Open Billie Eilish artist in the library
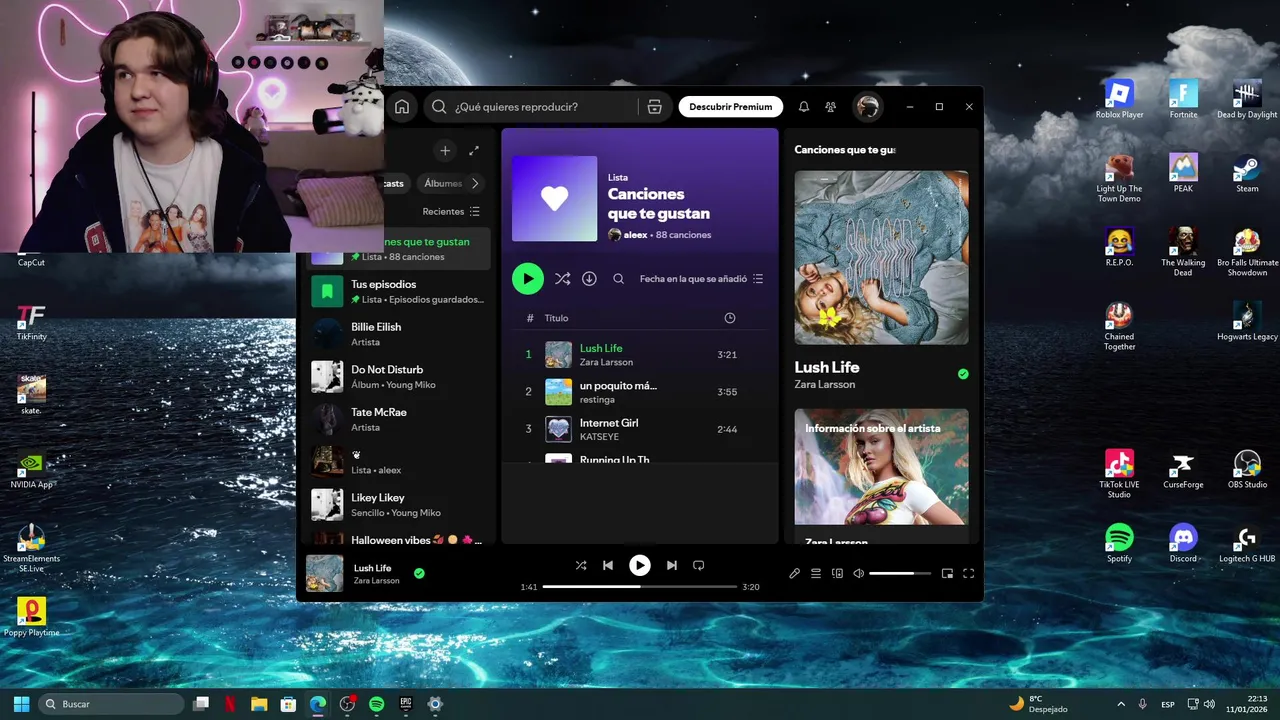1280x720 pixels. click(398, 334)
